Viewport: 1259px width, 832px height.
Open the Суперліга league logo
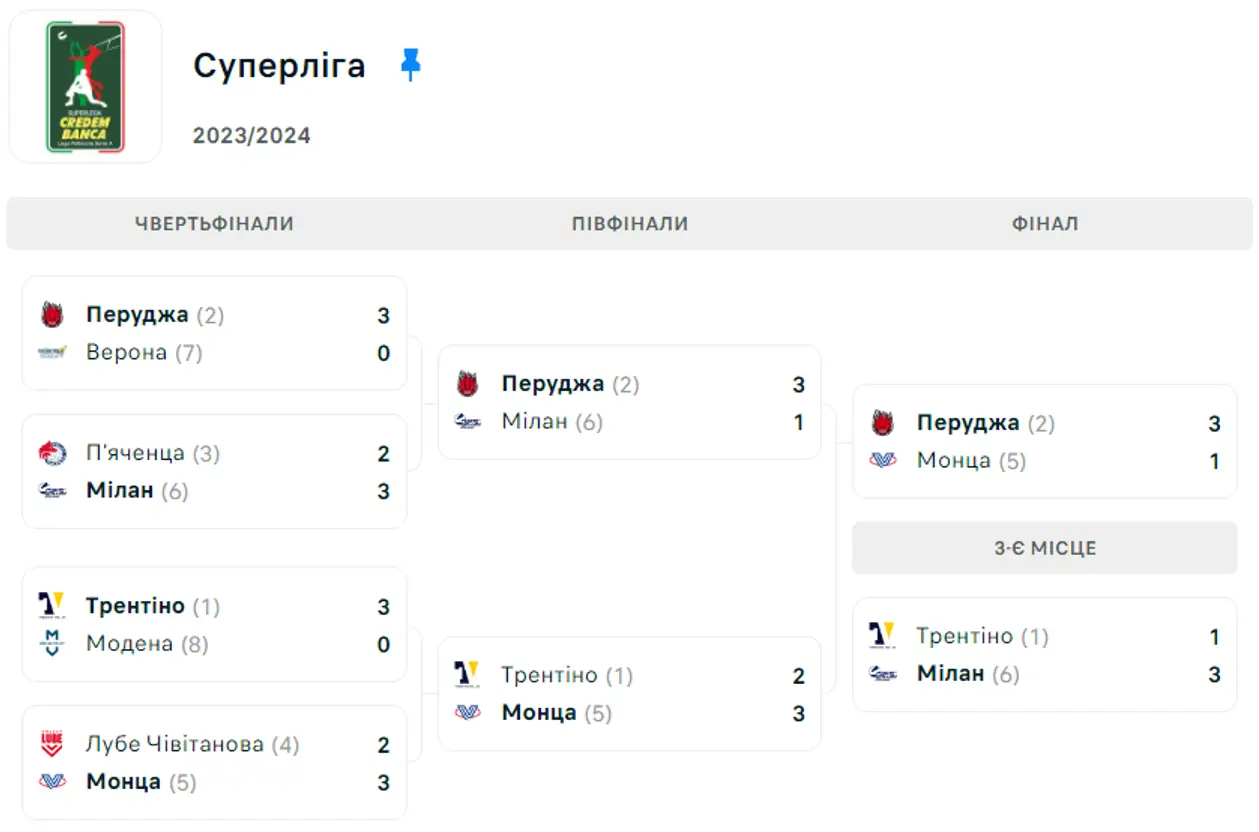pyautogui.click(x=85, y=87)
